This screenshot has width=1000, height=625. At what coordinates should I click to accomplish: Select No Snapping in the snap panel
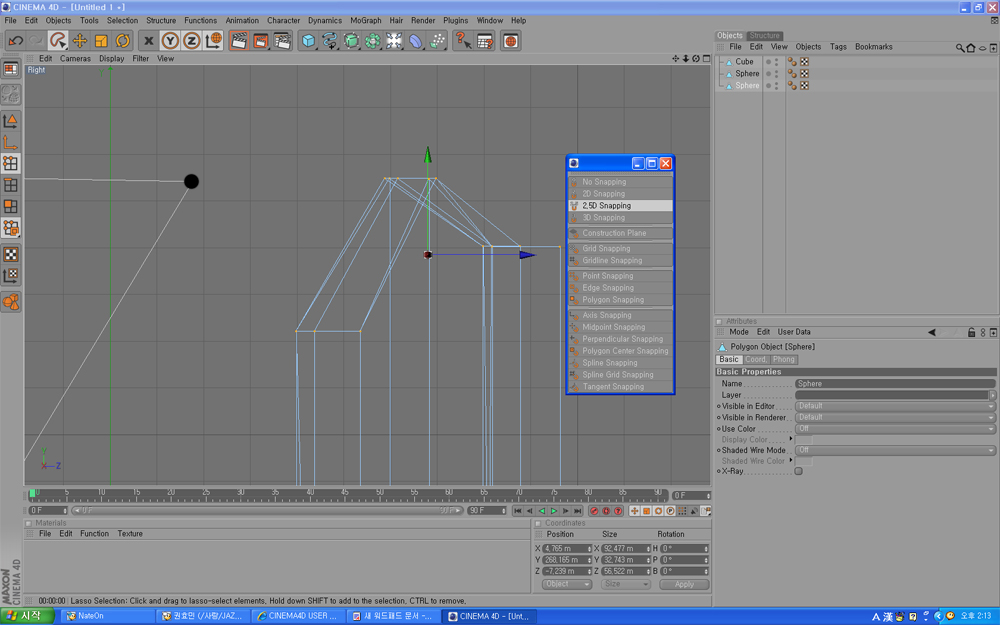point(620,182)
